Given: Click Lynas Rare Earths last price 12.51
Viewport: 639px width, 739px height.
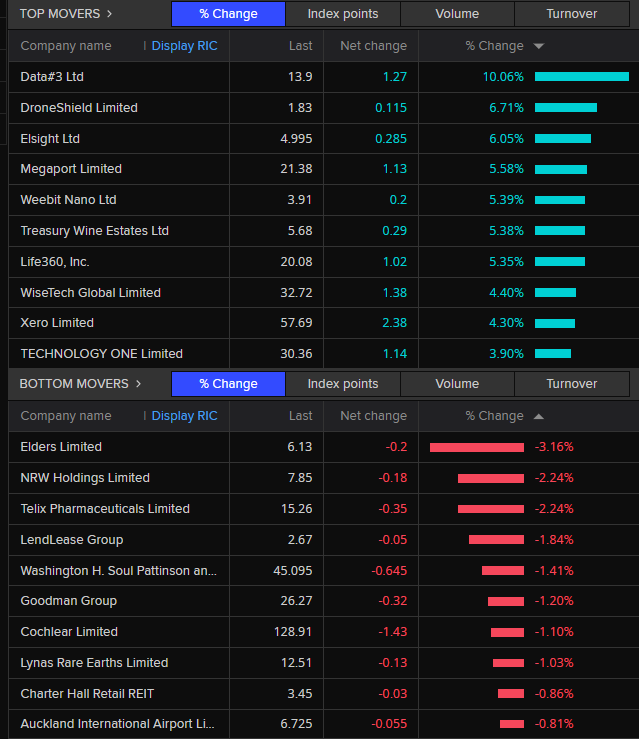Looking at the screenshot, I should tap(296, 663).
